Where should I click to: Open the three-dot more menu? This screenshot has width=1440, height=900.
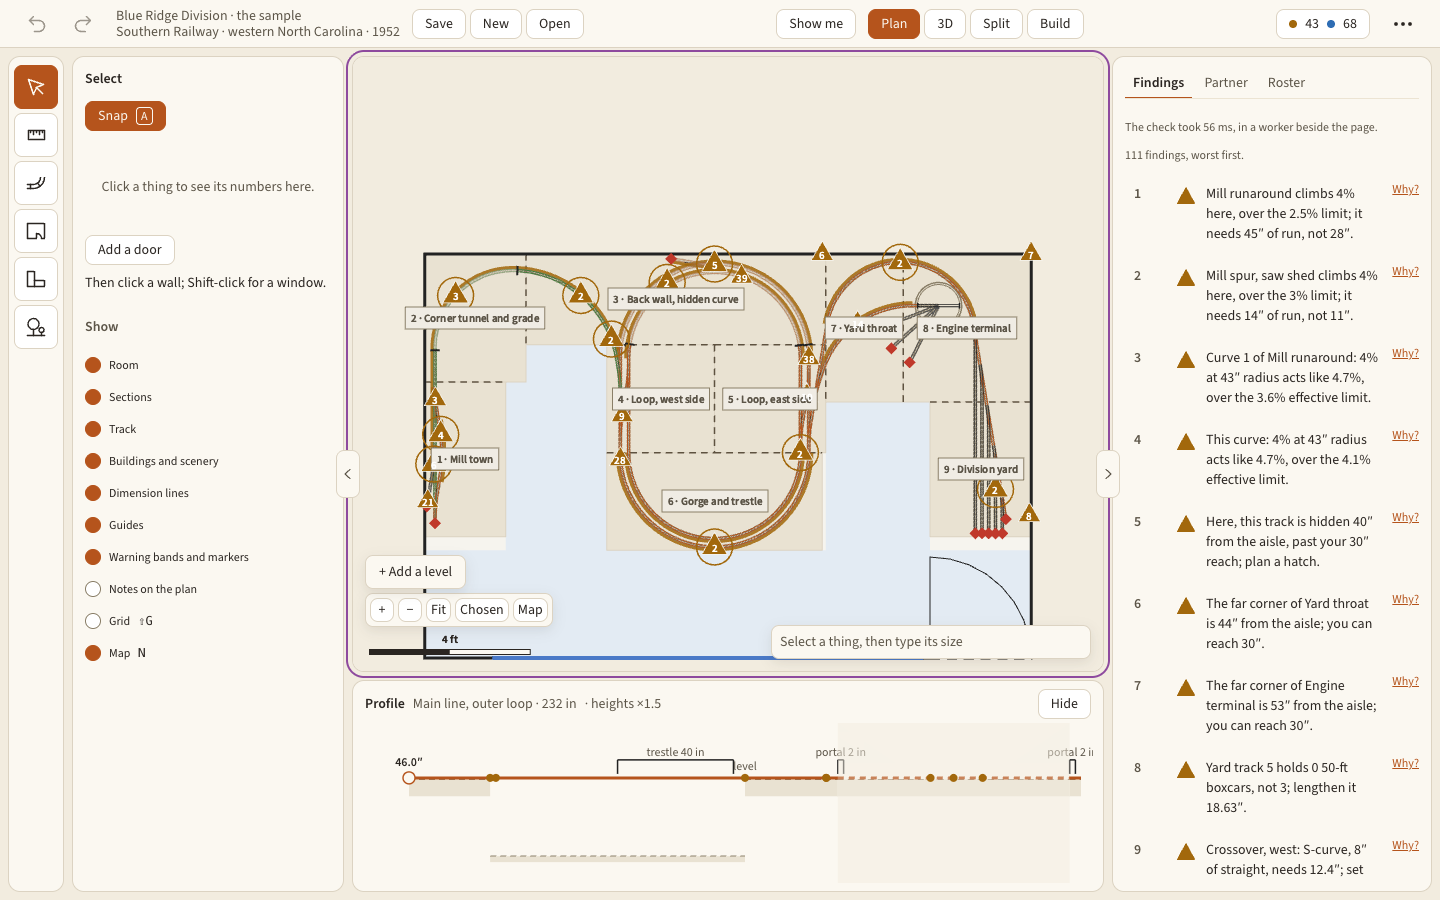pyautogui.click(x=1403, y=24)
